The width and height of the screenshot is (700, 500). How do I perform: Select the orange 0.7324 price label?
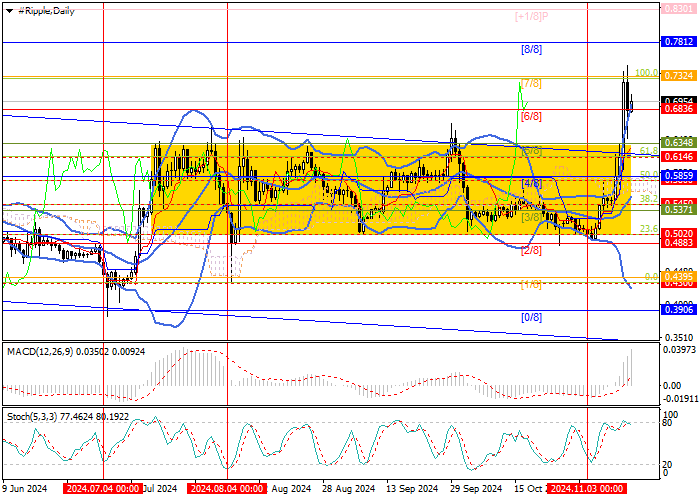[x=679, y=75]
